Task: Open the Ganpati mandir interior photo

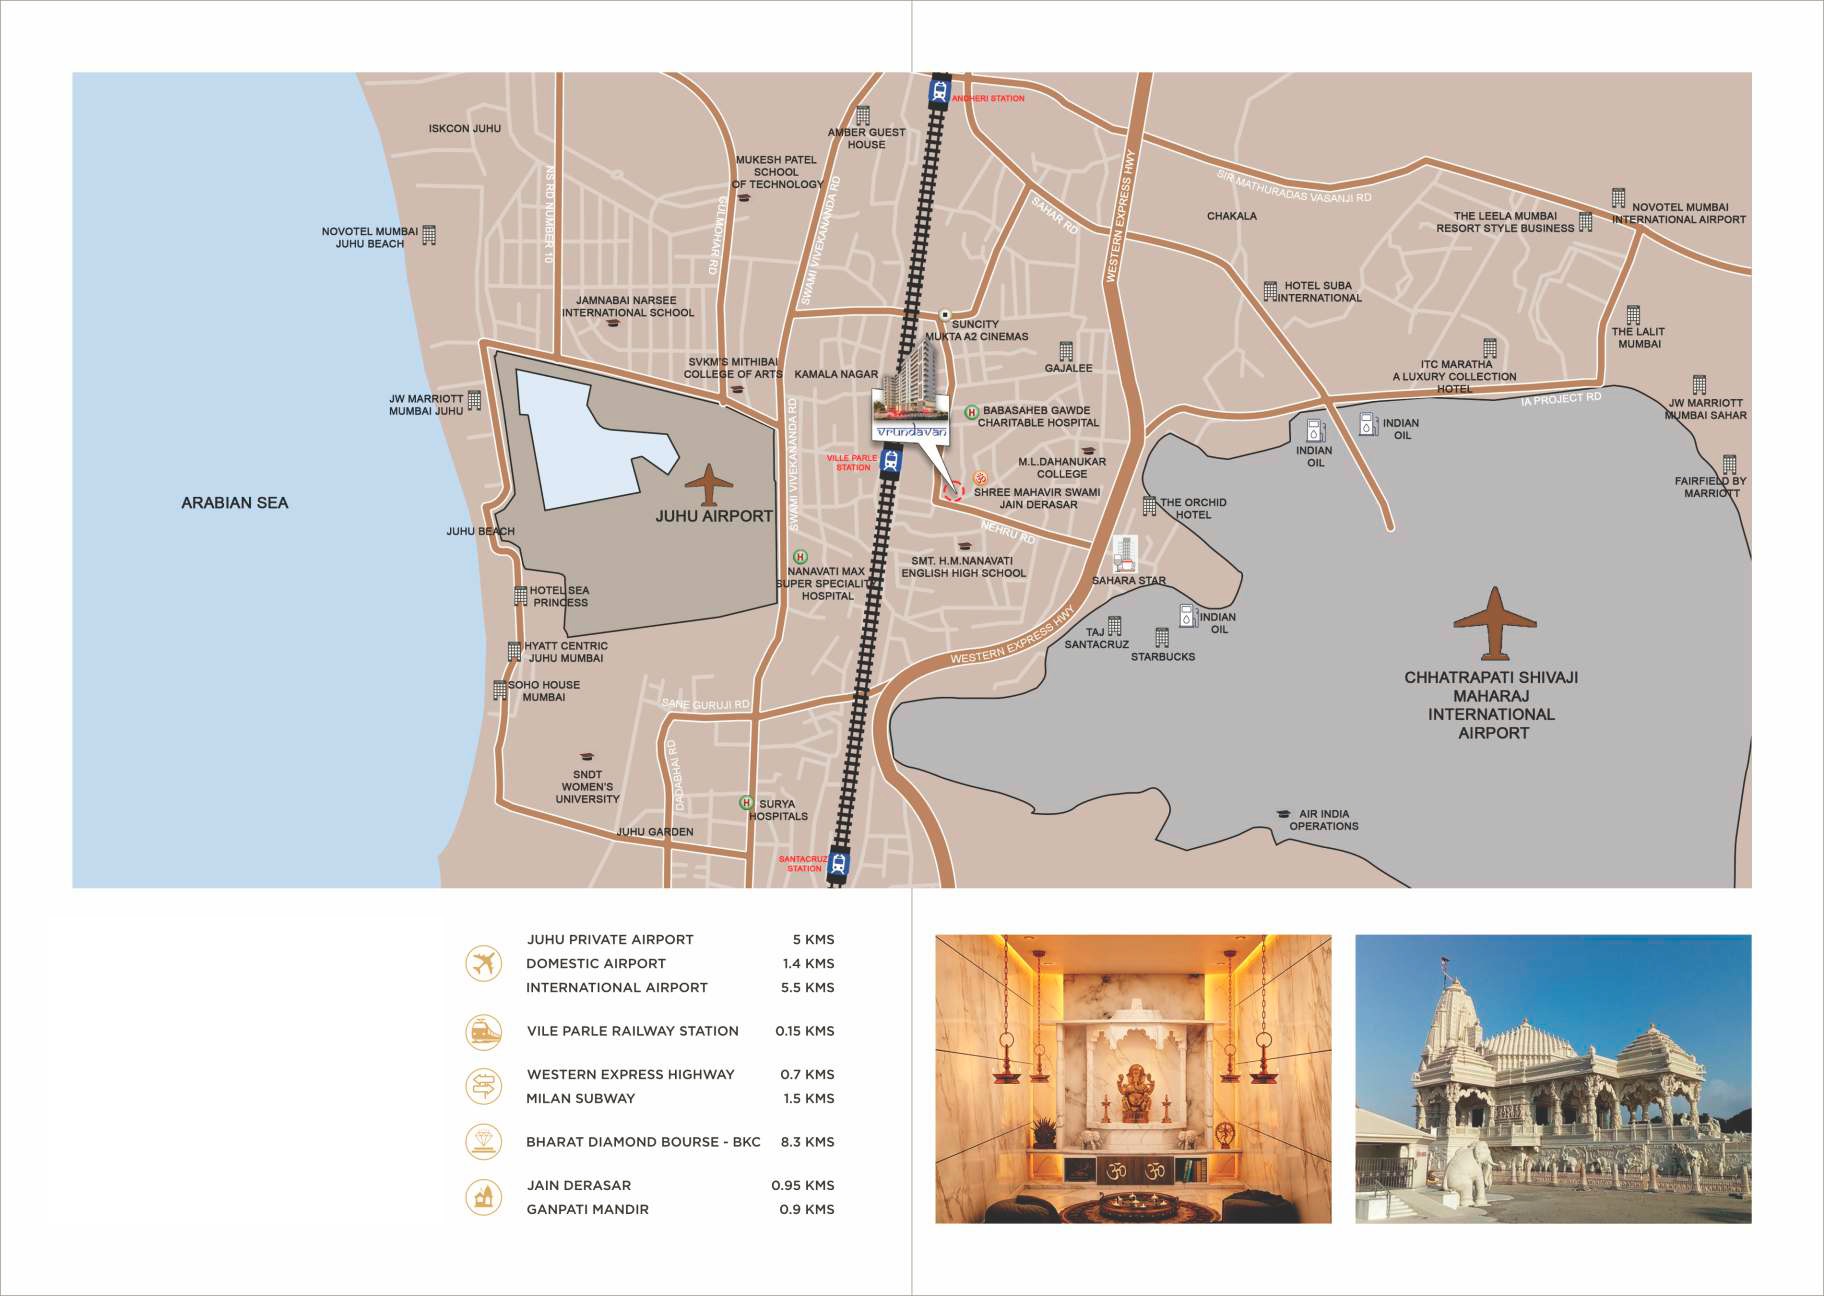Action: tap(1133, 1078)
